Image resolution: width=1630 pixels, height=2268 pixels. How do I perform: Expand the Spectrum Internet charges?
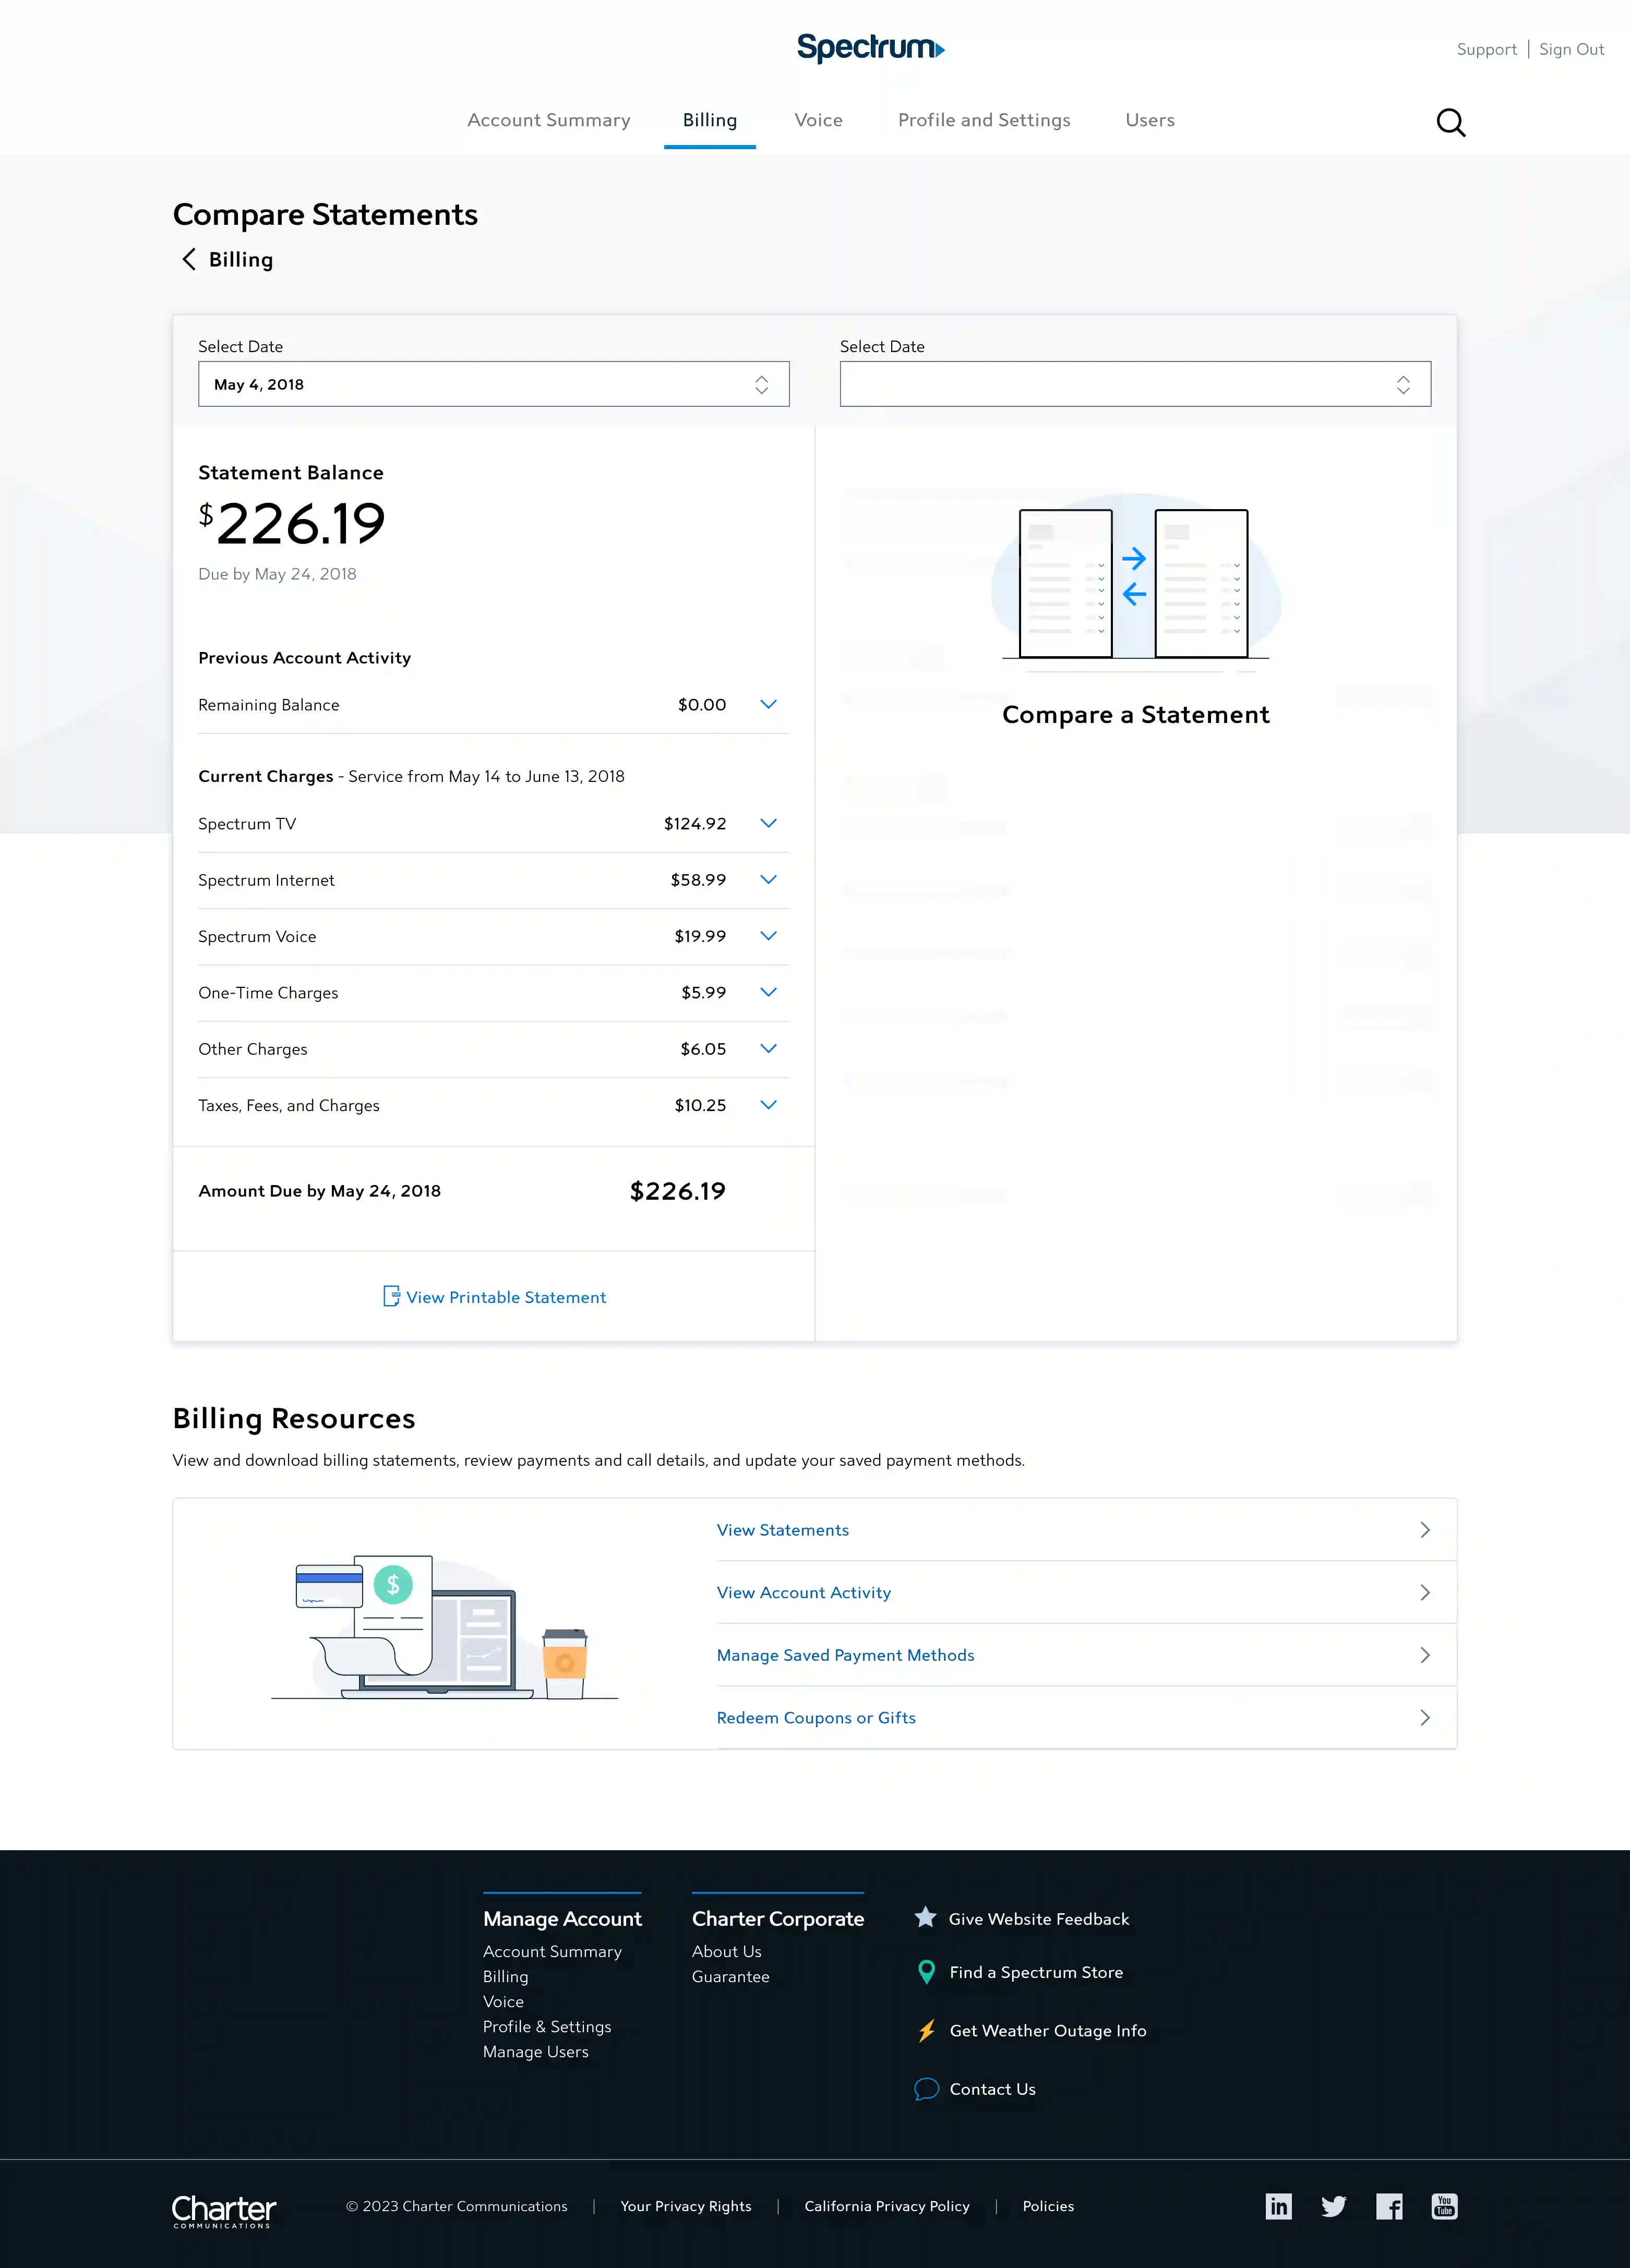click(768, 880)
